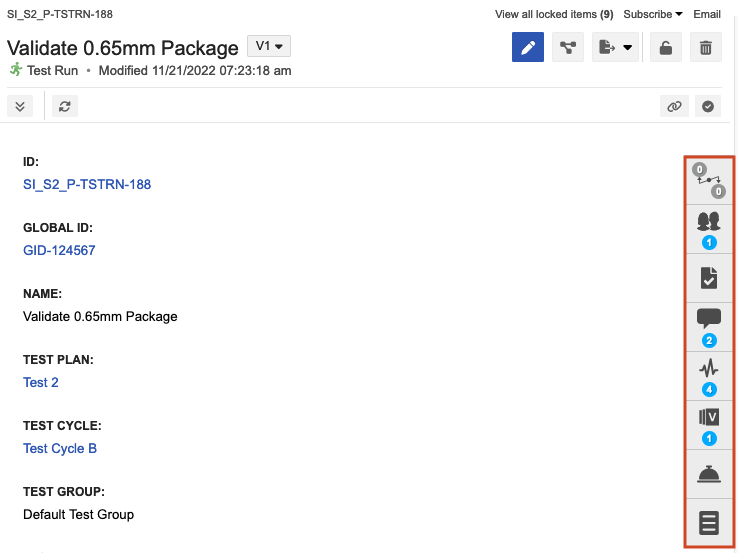Open the export dropdown arrow

pos(627,47)
